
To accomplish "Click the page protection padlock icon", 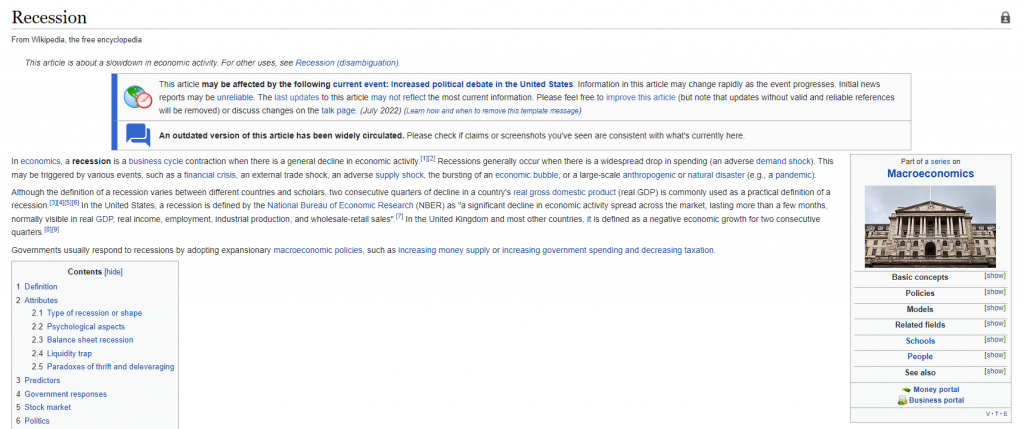I will (x=1005, y=18).
